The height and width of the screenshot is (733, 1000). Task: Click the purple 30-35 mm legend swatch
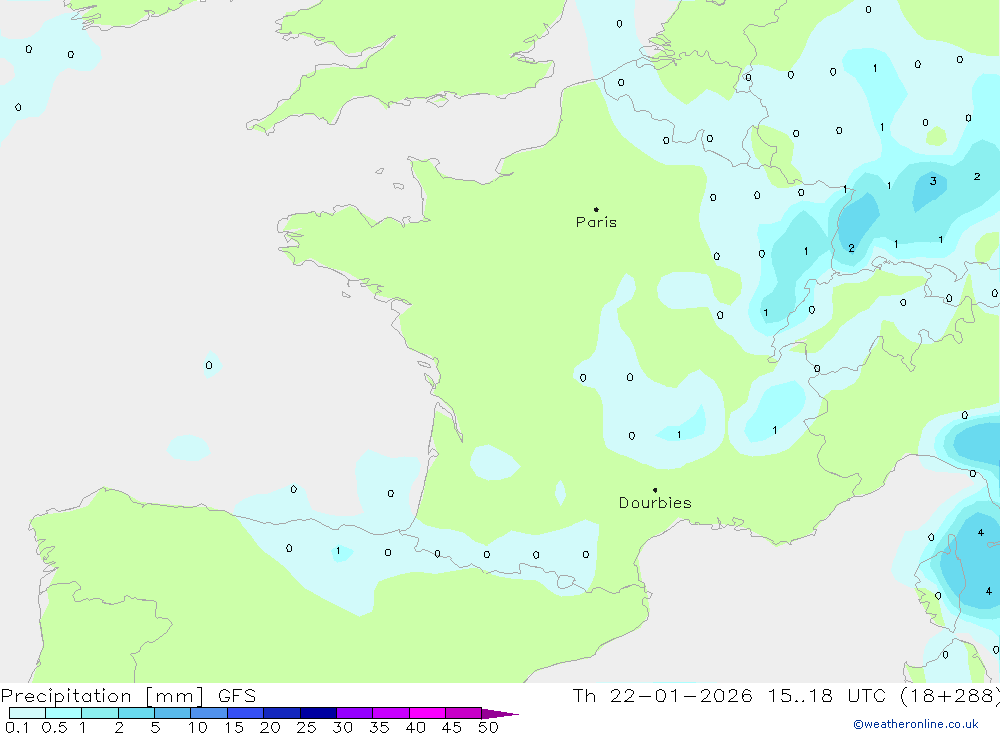pyautogui.click(x=354, y=713)
